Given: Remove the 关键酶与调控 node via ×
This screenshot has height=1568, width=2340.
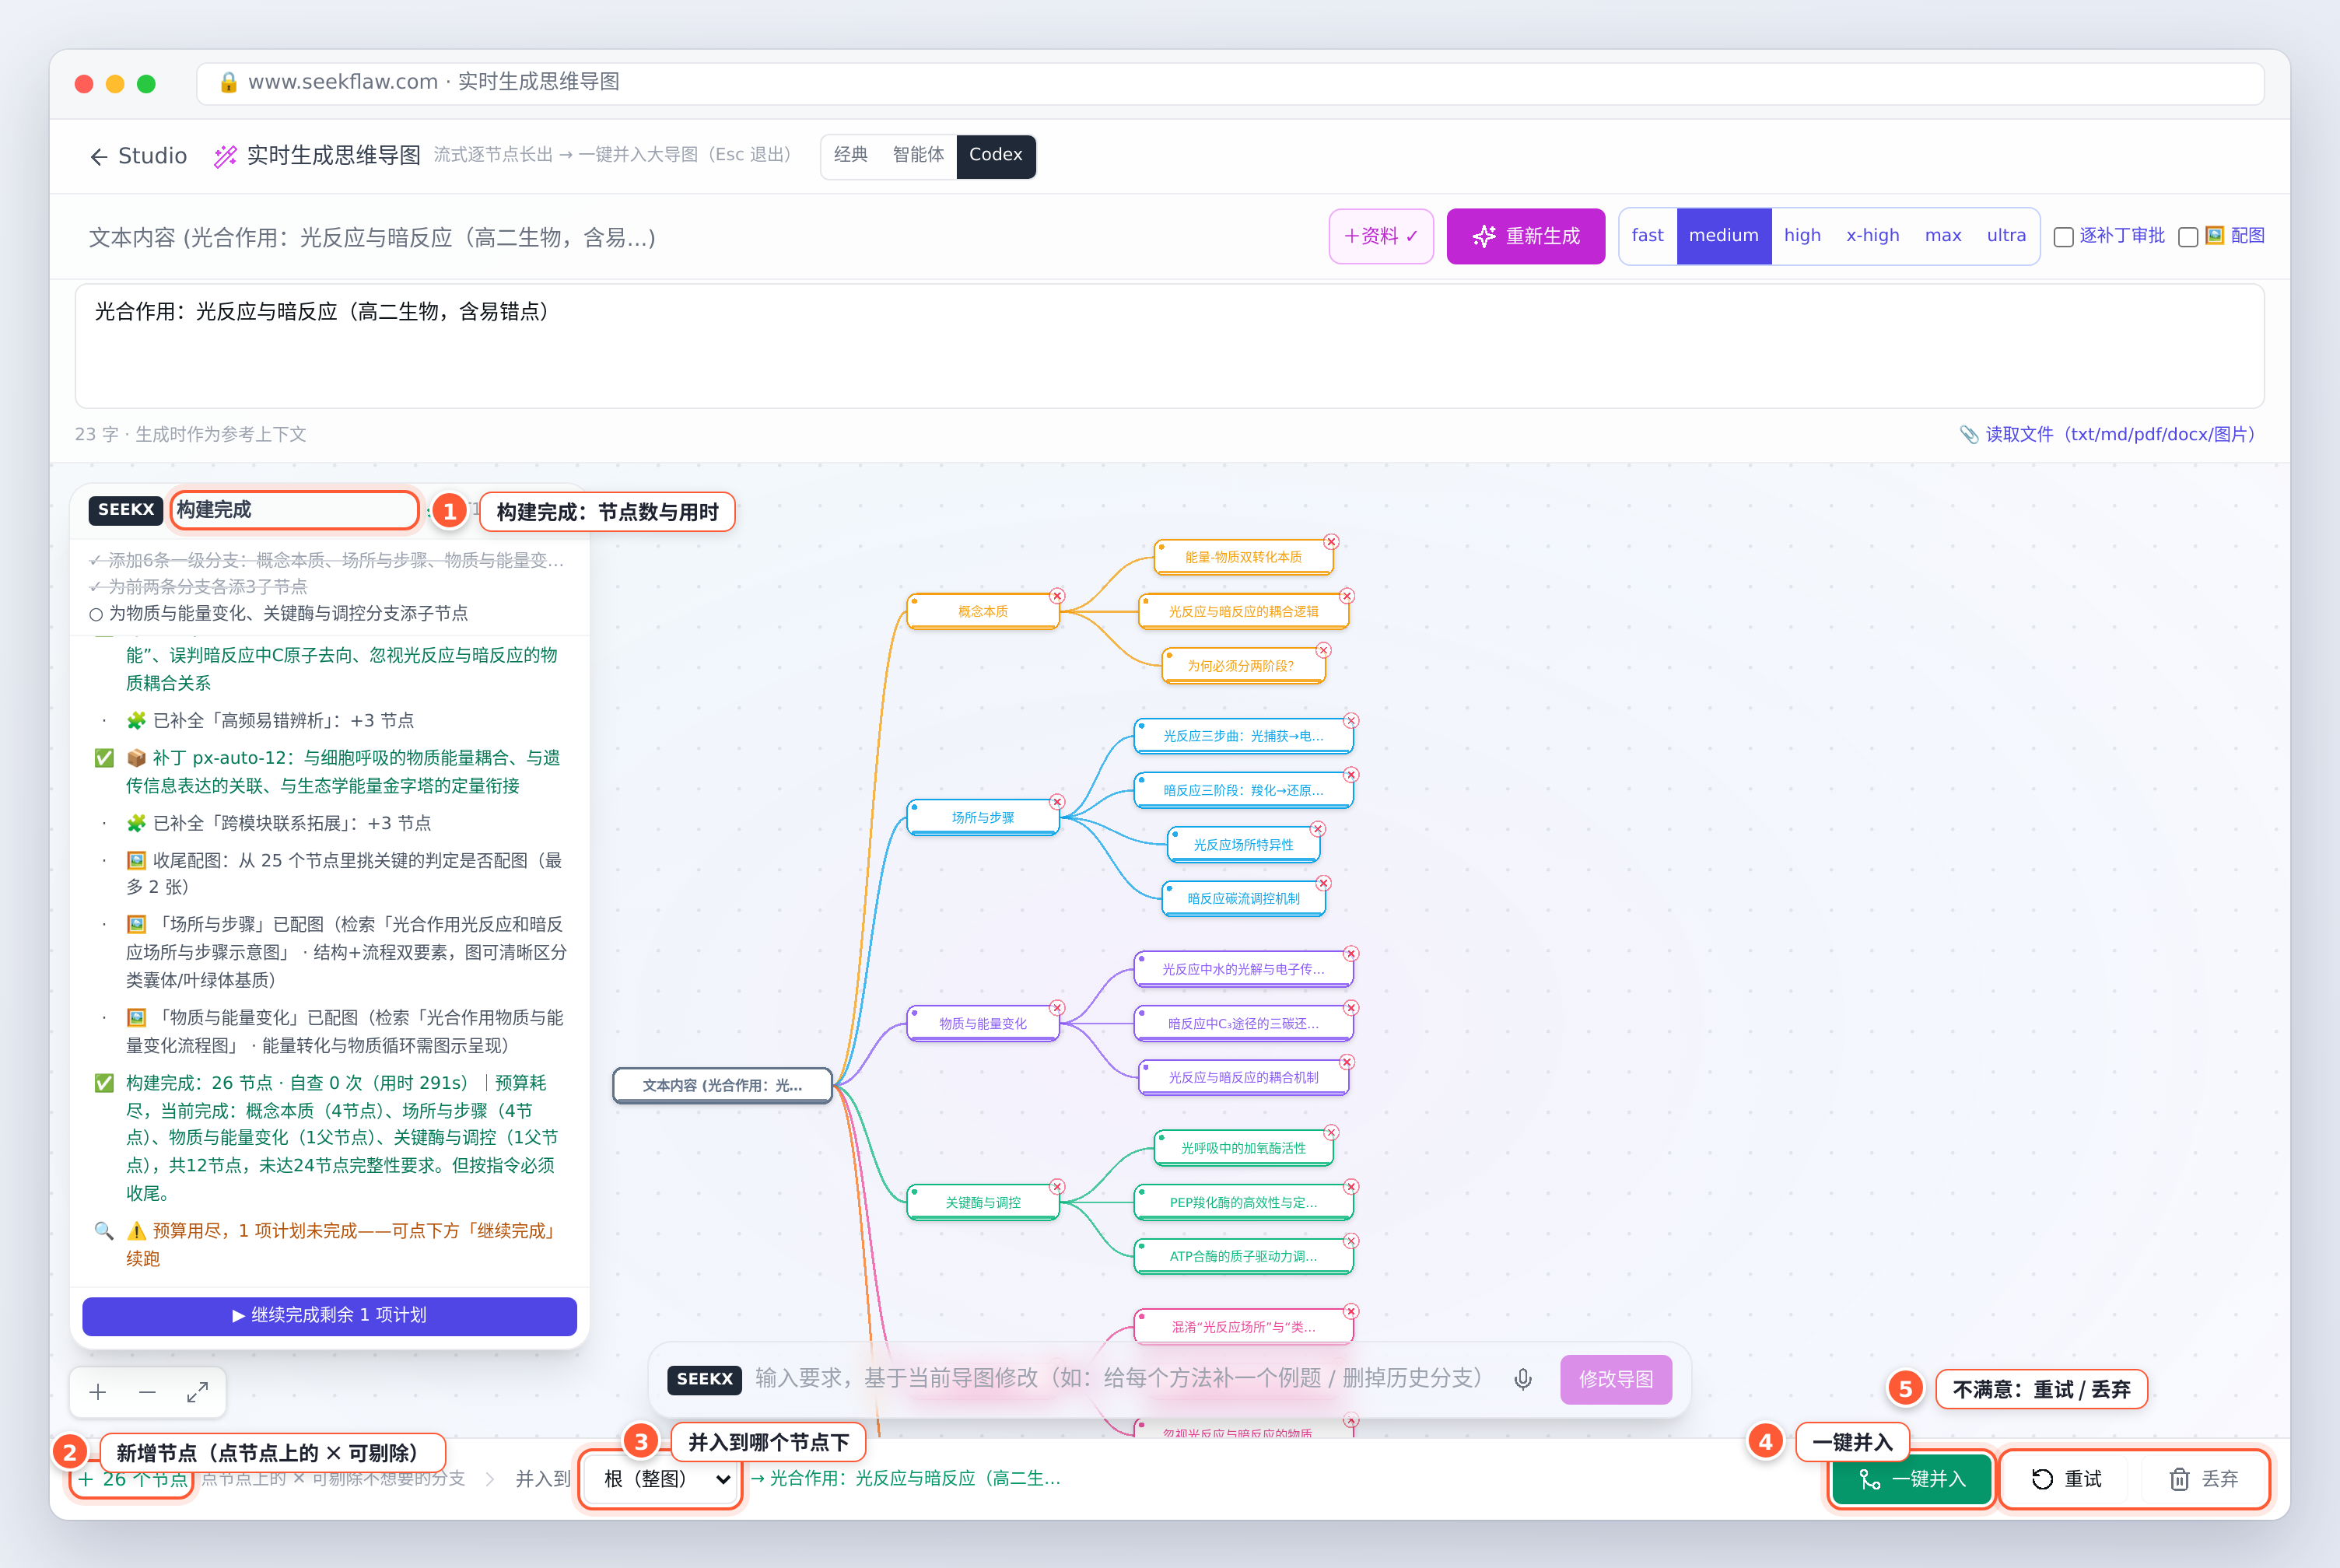Looking at the screenshot, I should pyautogui.click(x=1057, y=1187).
